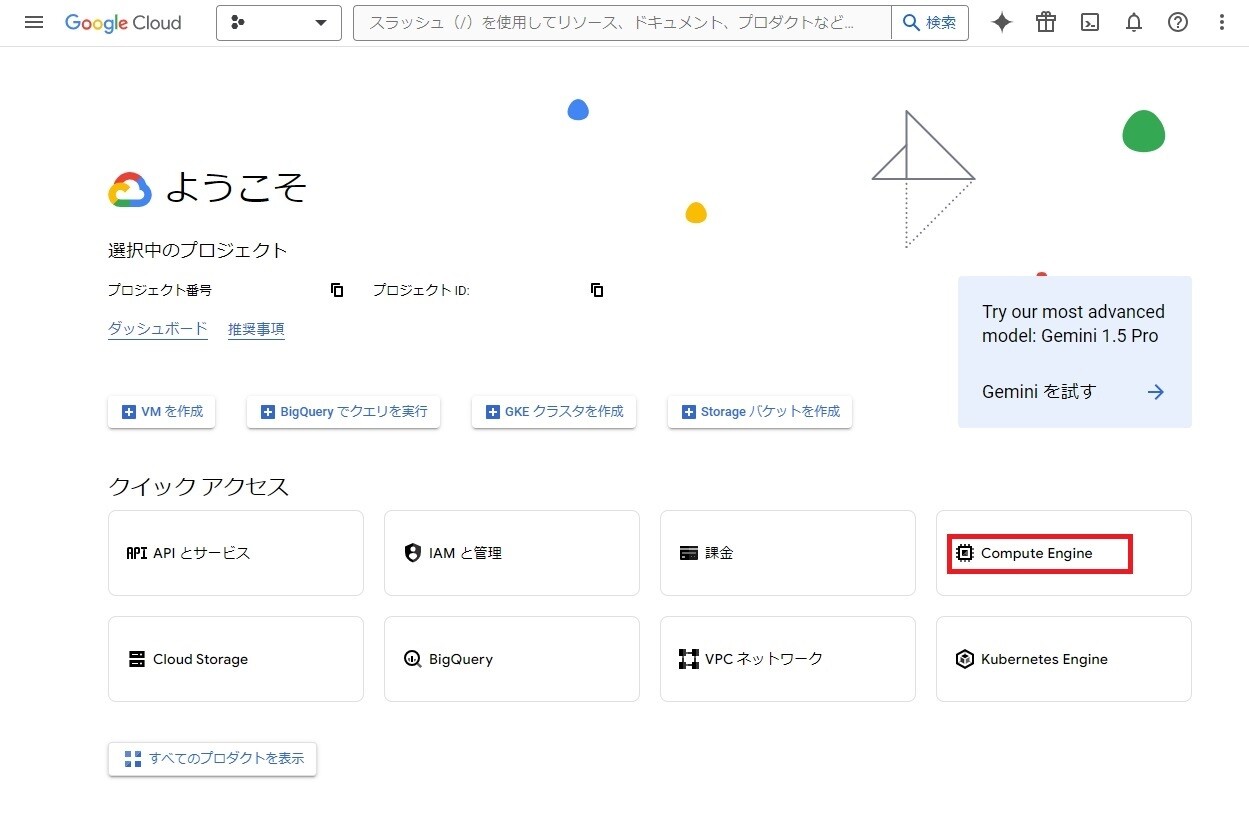Copy the project number
The width and height of the screenshot is (1249, 816).
point(337,290)
